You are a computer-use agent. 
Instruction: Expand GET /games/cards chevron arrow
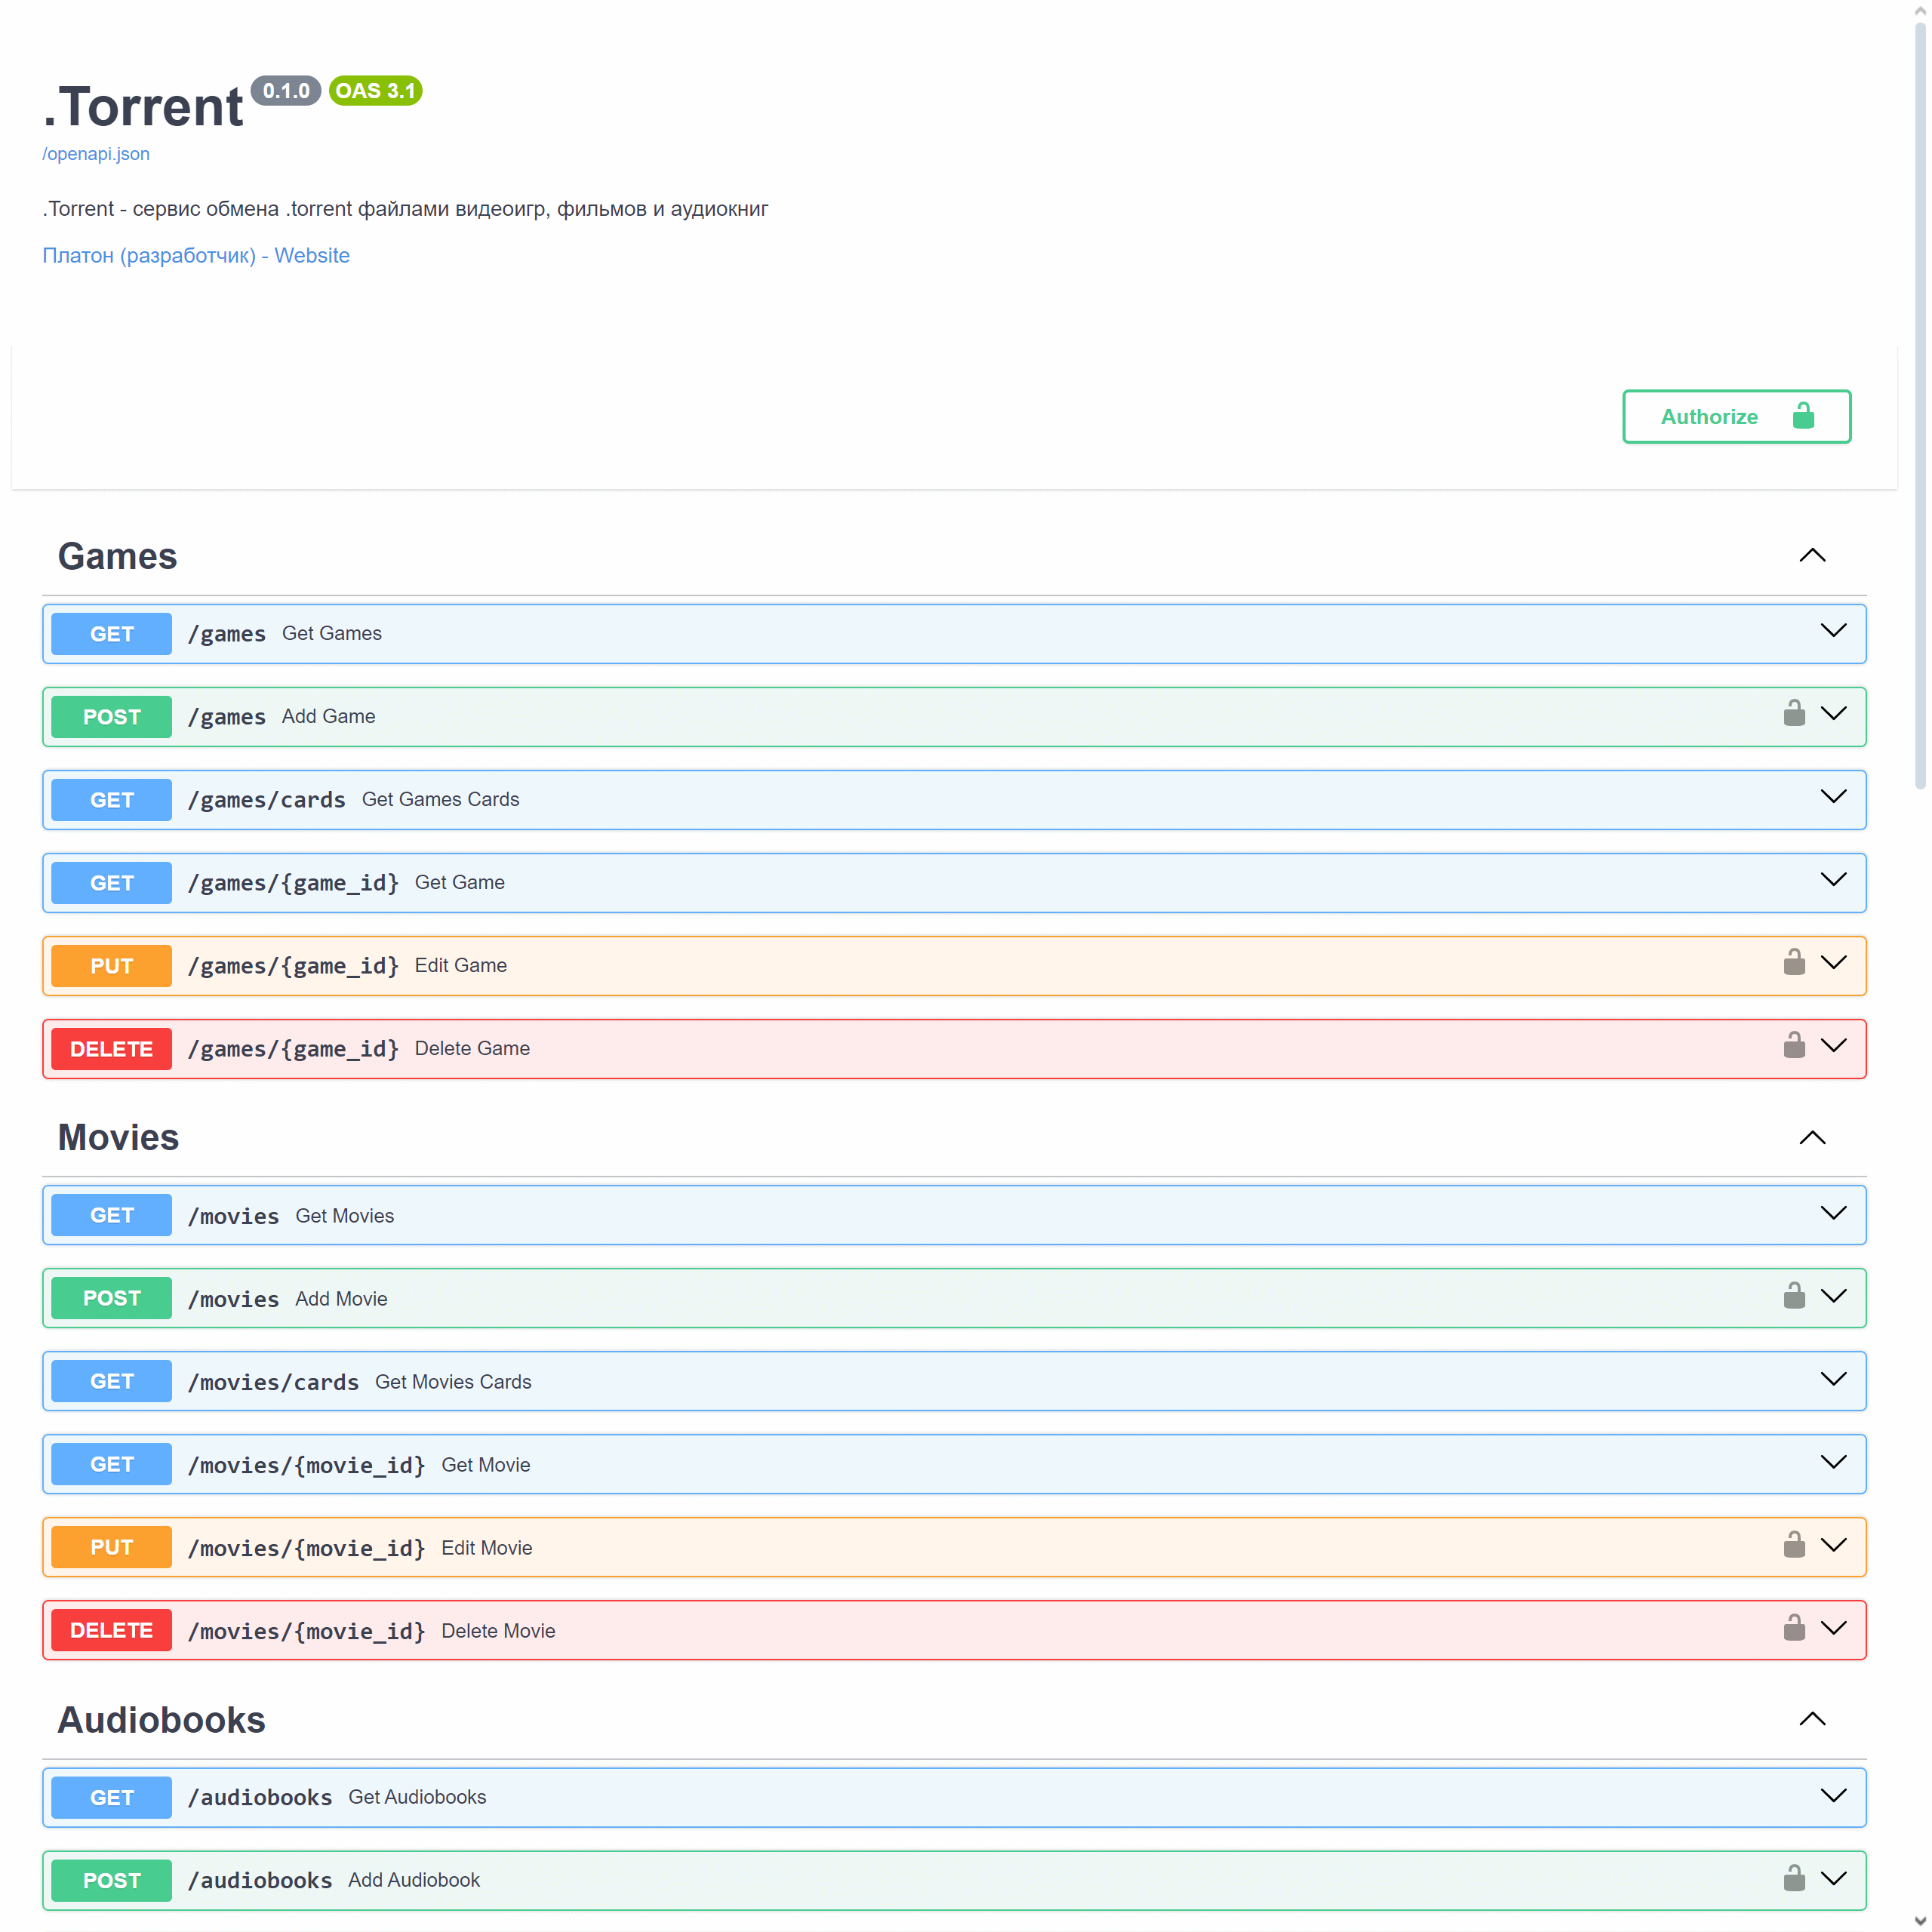[1833, 797]
